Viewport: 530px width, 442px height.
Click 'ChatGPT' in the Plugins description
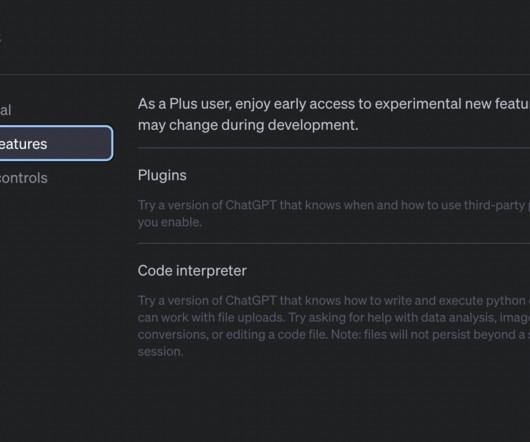click(x=251, y=205)
